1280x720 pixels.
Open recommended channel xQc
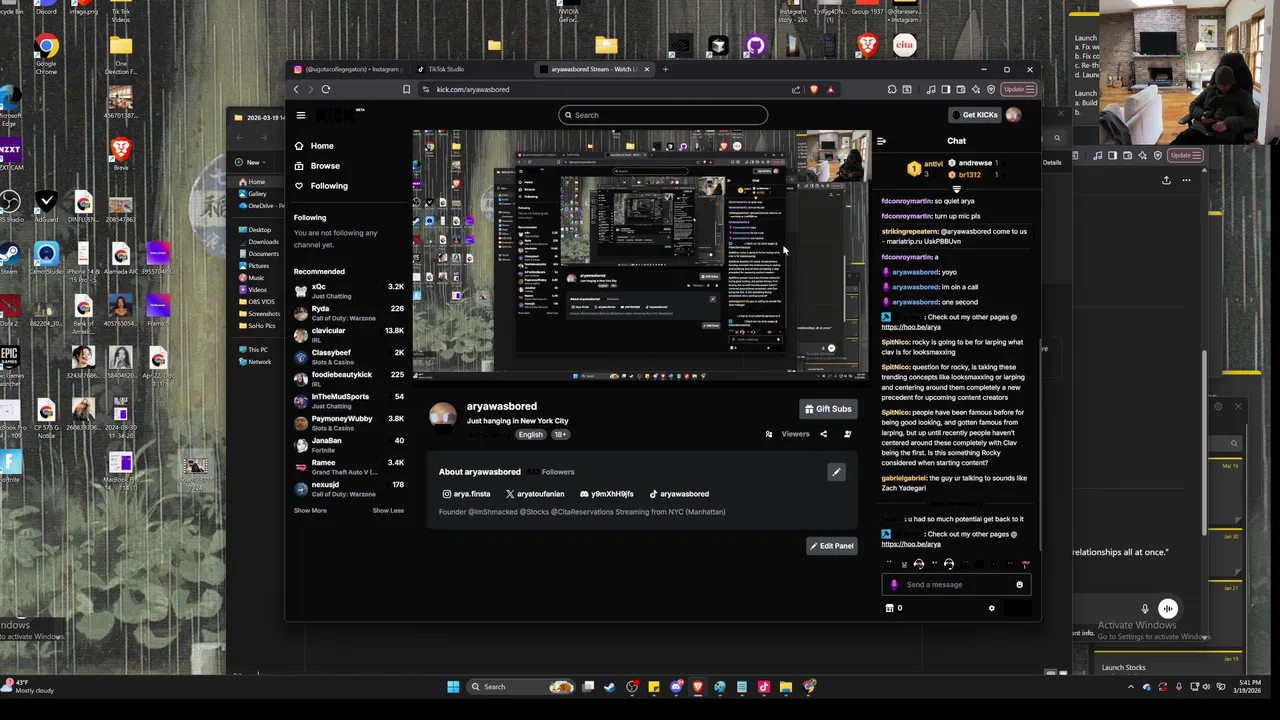click(349, 291)
